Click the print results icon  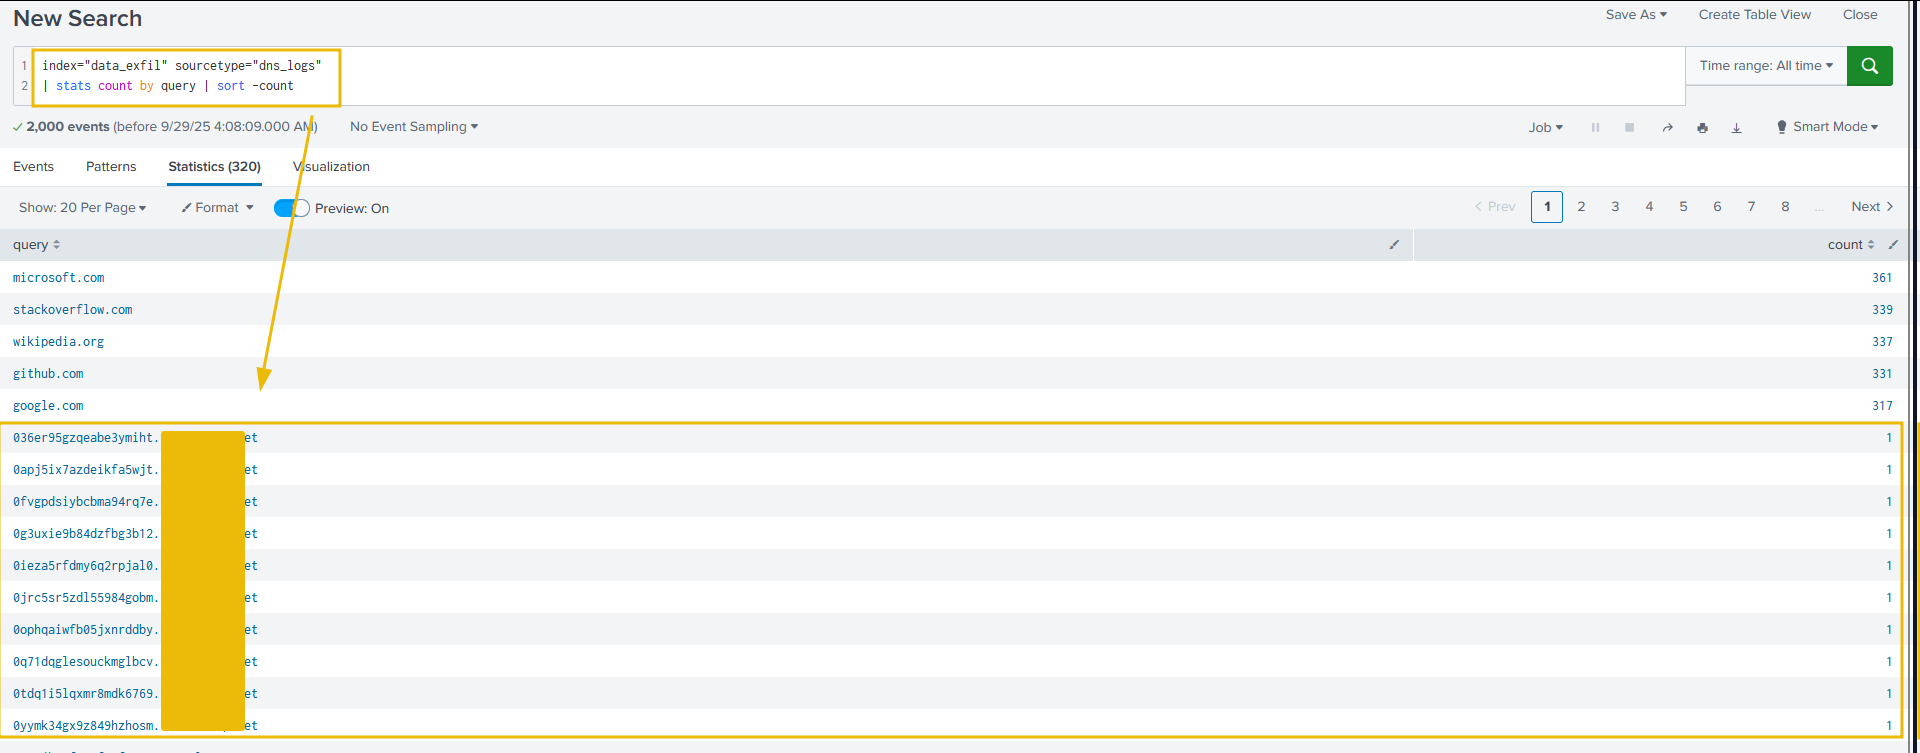pos(1702,128)
